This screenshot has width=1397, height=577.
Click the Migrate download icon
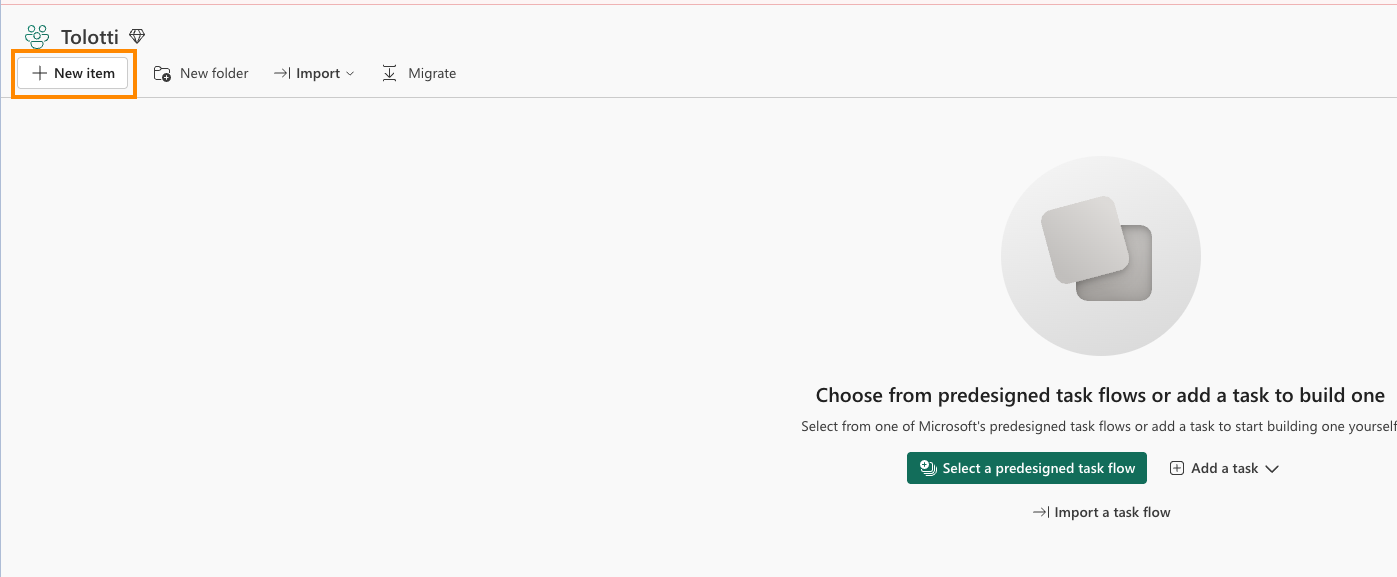click(390, 73)
